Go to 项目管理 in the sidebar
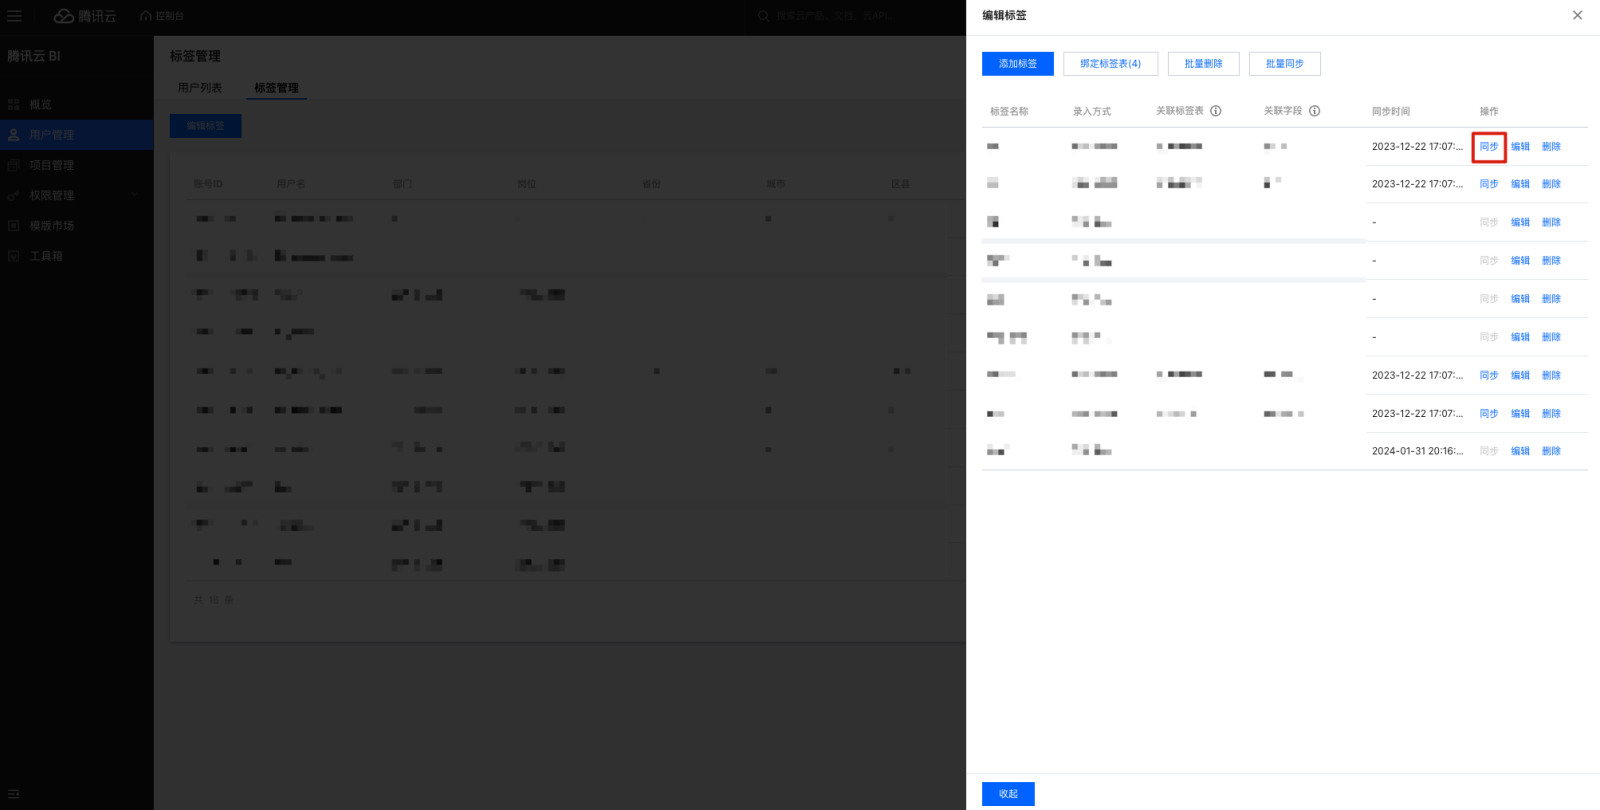 77,165
